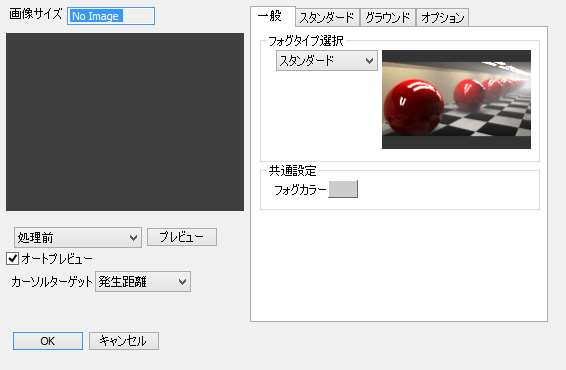The height and width of the screenshot is (370, 566).
Task: Click the dark image preview area
Action: click(x=125, y=122)
